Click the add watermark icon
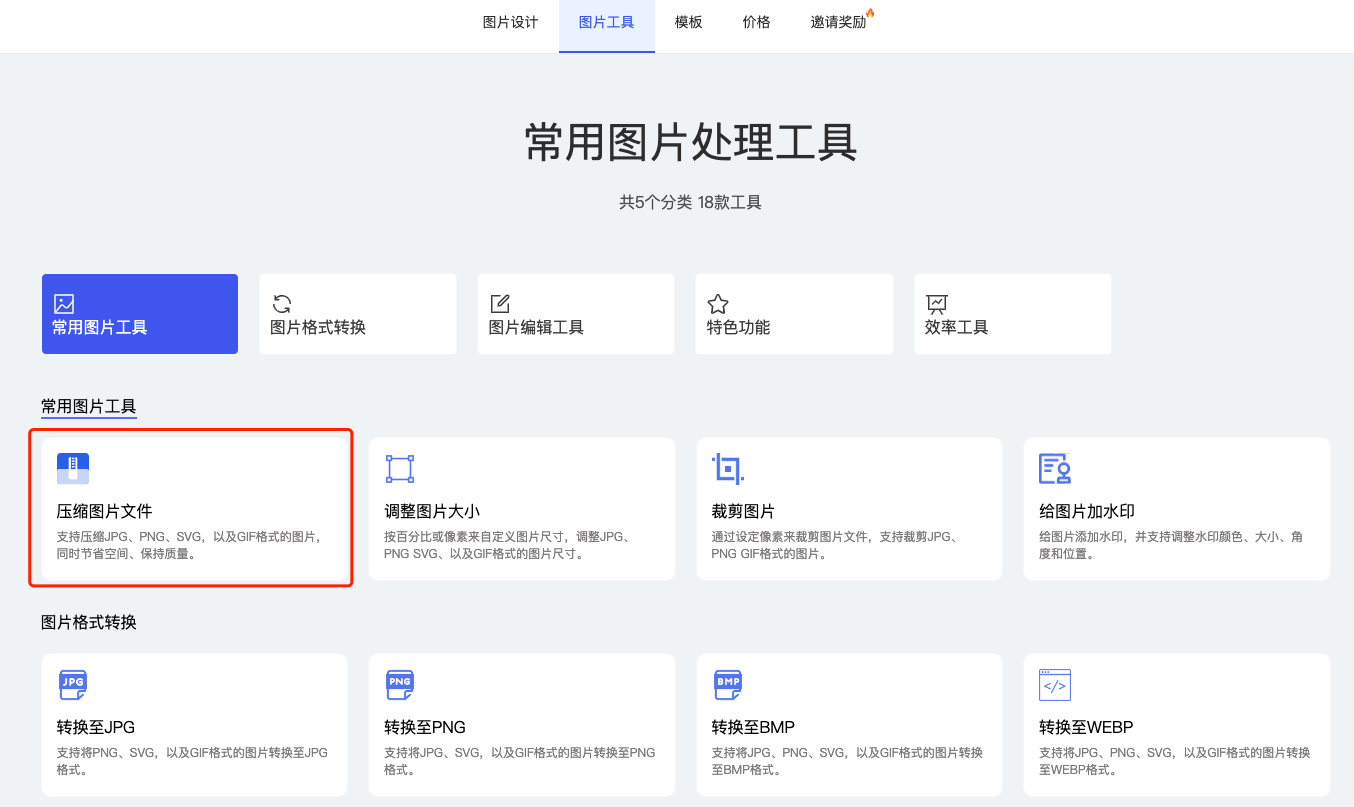 click(1055, 469)
